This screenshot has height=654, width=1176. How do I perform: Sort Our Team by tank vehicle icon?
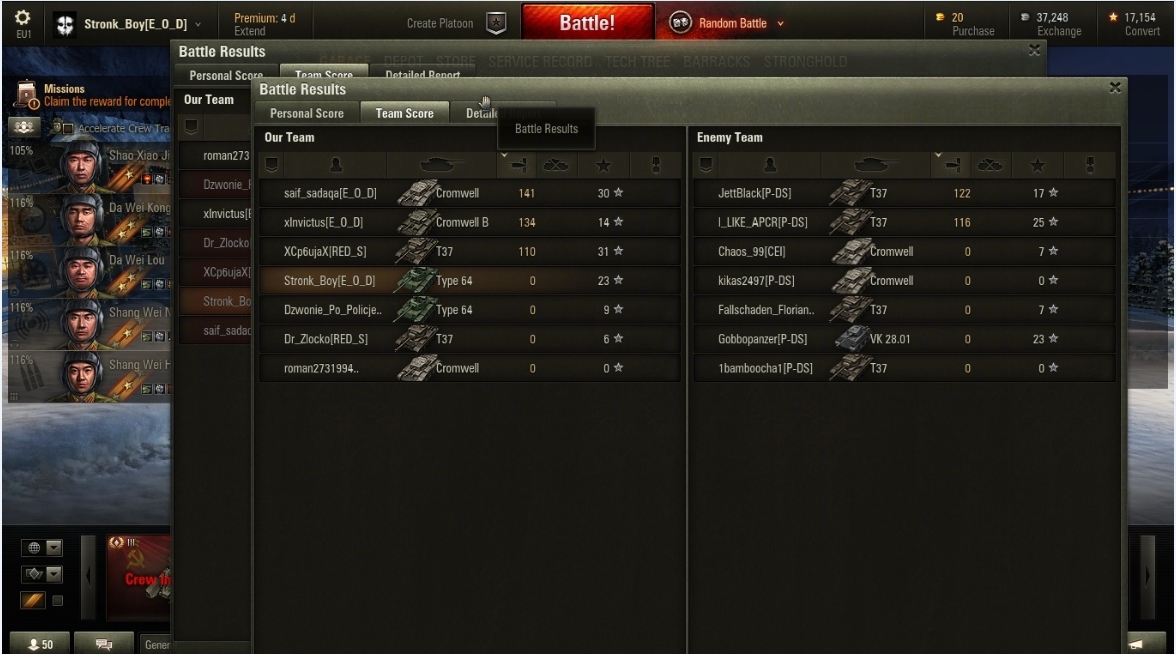coord(442,165)
